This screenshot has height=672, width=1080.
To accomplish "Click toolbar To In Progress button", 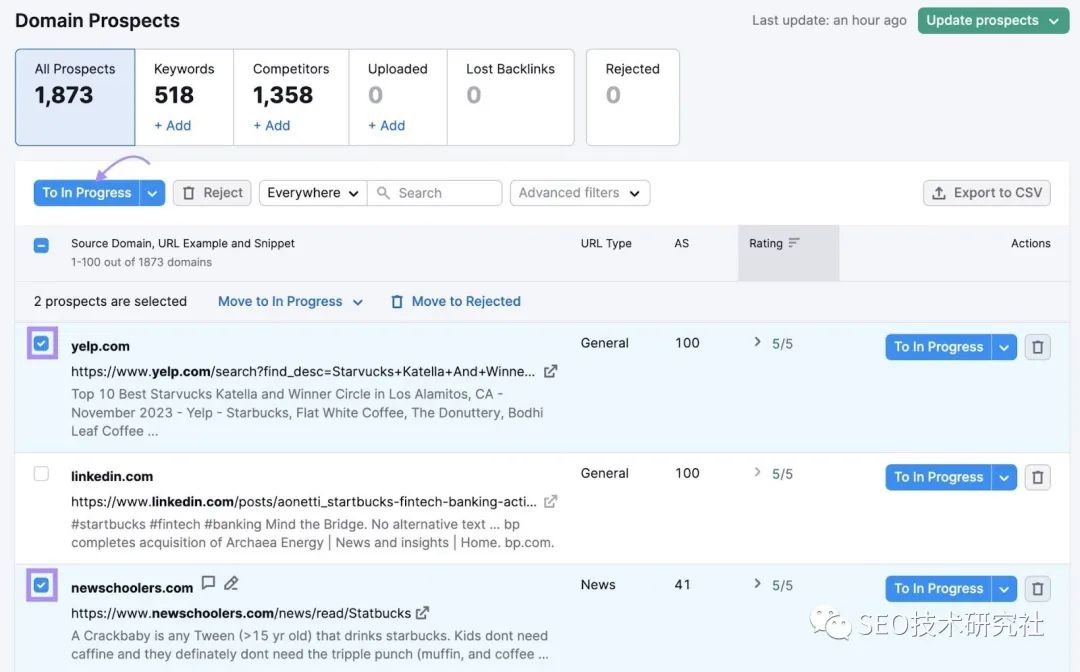I will click(x=87, y=193).
